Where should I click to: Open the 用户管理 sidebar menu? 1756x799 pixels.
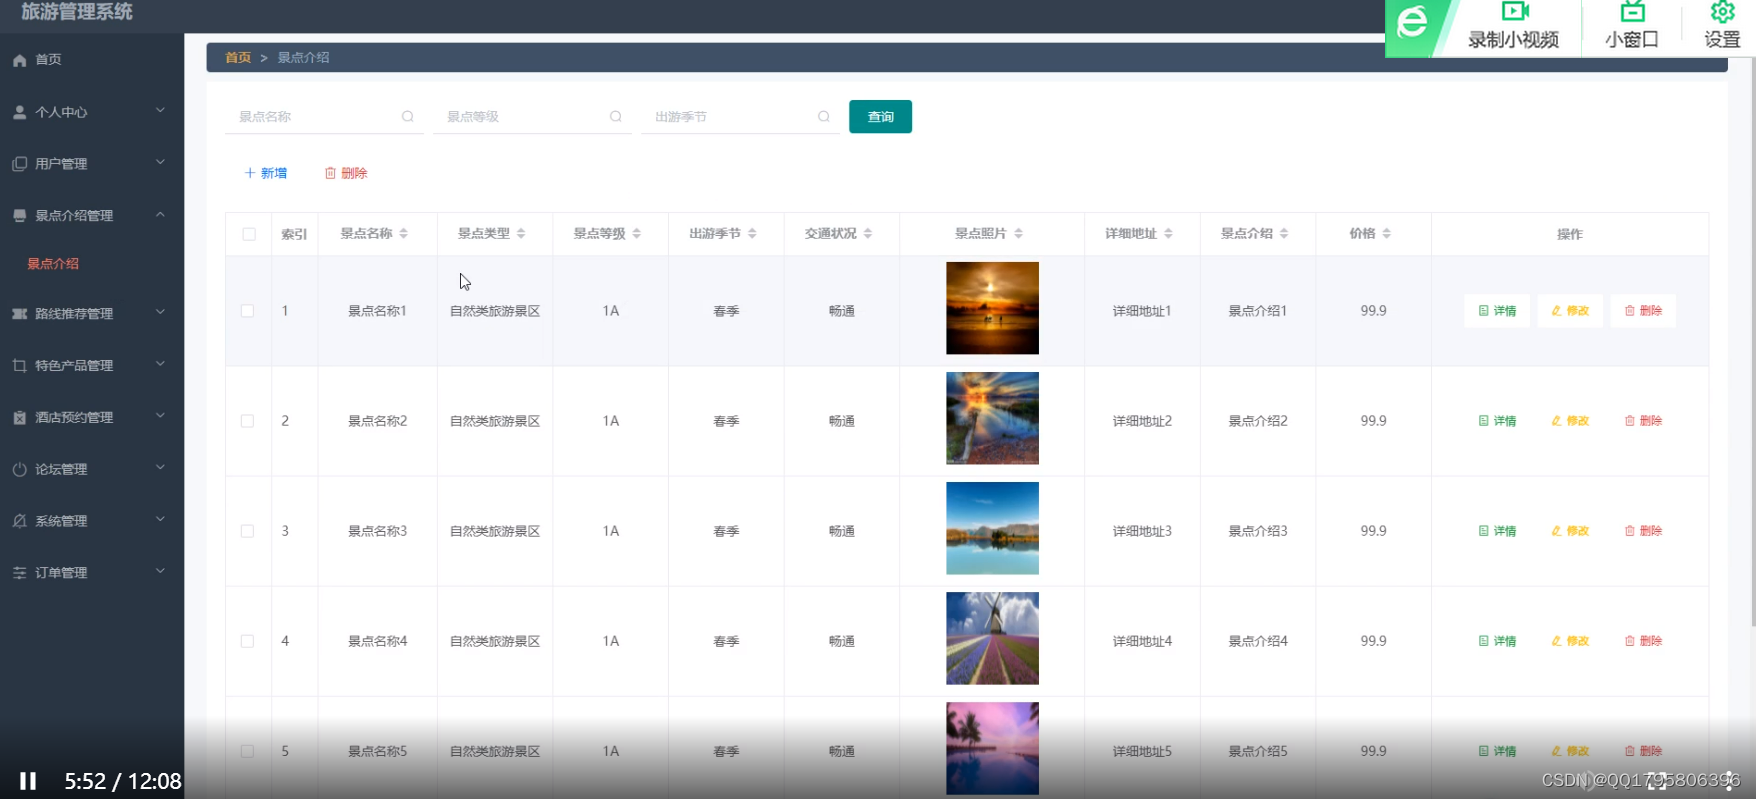(x=92, y=164)
